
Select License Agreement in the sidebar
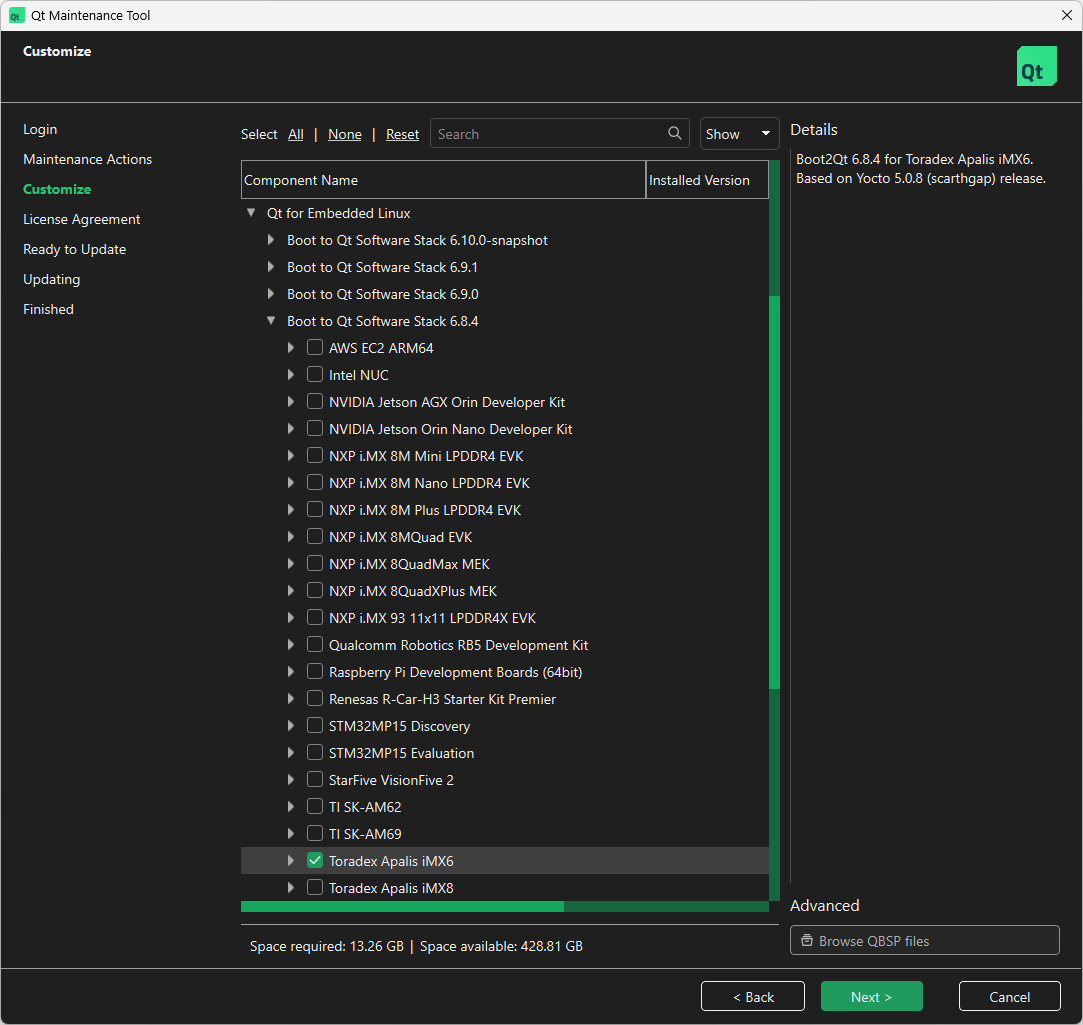[82, 219]
